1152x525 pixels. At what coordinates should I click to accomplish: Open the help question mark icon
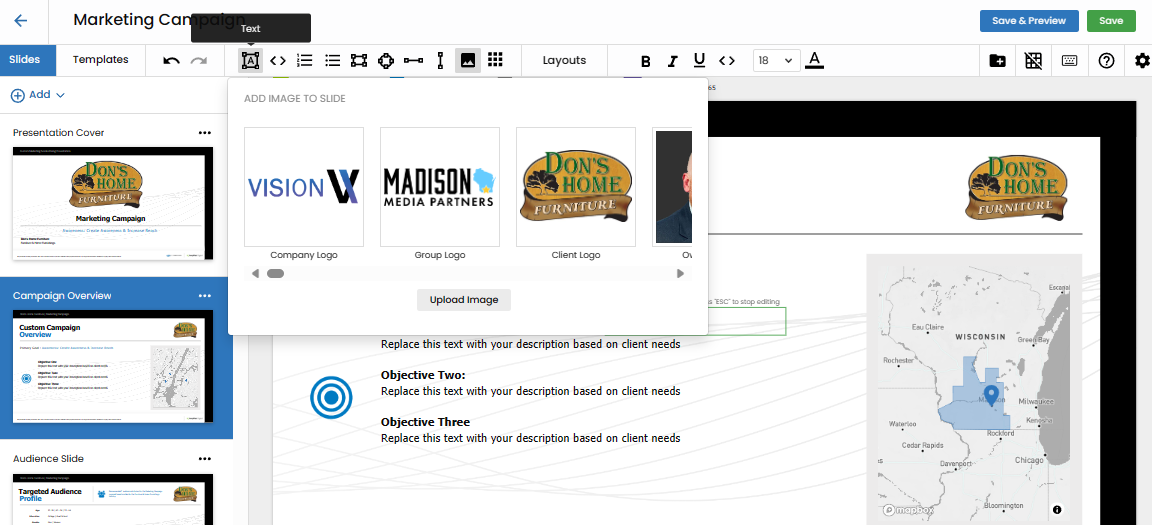coord(1106,61)
